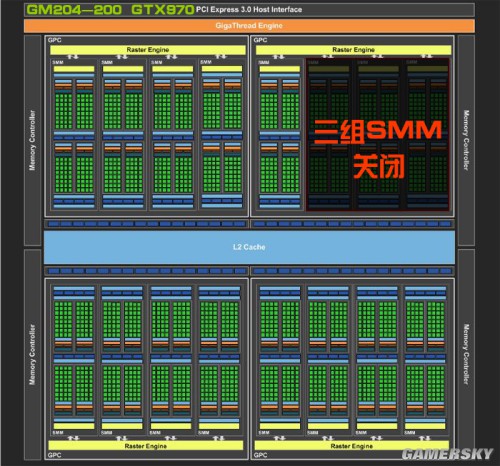
Task: Click the bottom-left GPC Raster Engine bar
Action: tap(146, 446)
